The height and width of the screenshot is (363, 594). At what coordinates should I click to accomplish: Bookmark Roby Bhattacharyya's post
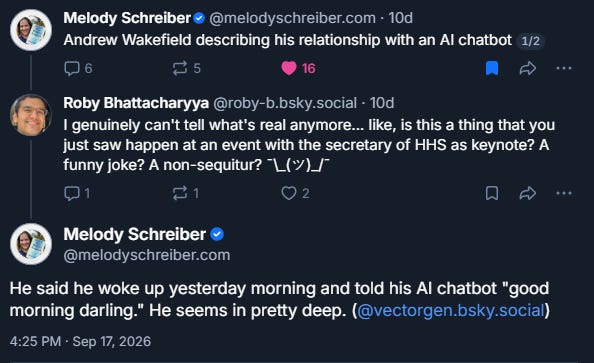point(492,193)
